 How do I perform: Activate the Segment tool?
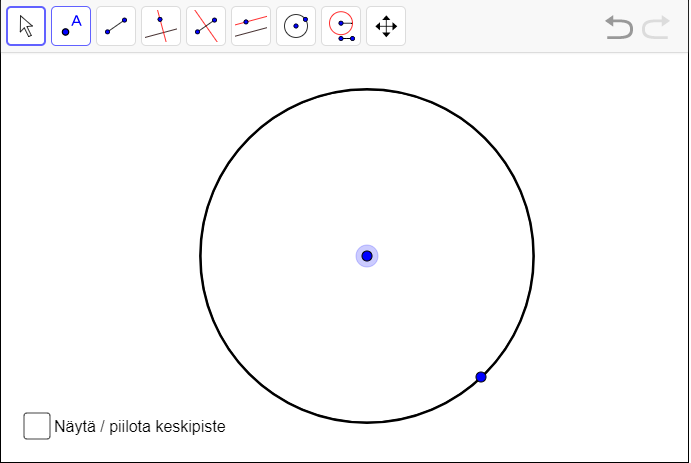click(x=116, y=26)
